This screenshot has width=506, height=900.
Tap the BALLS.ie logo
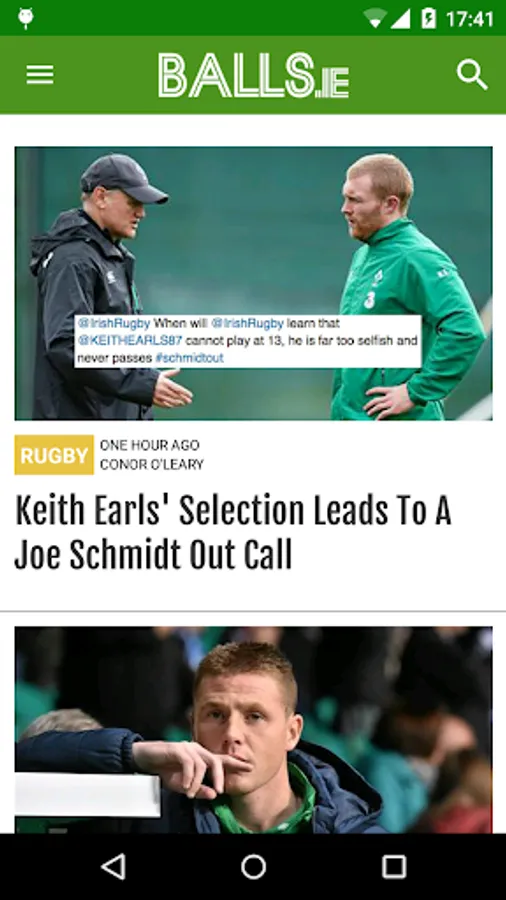tap(254, 75)
